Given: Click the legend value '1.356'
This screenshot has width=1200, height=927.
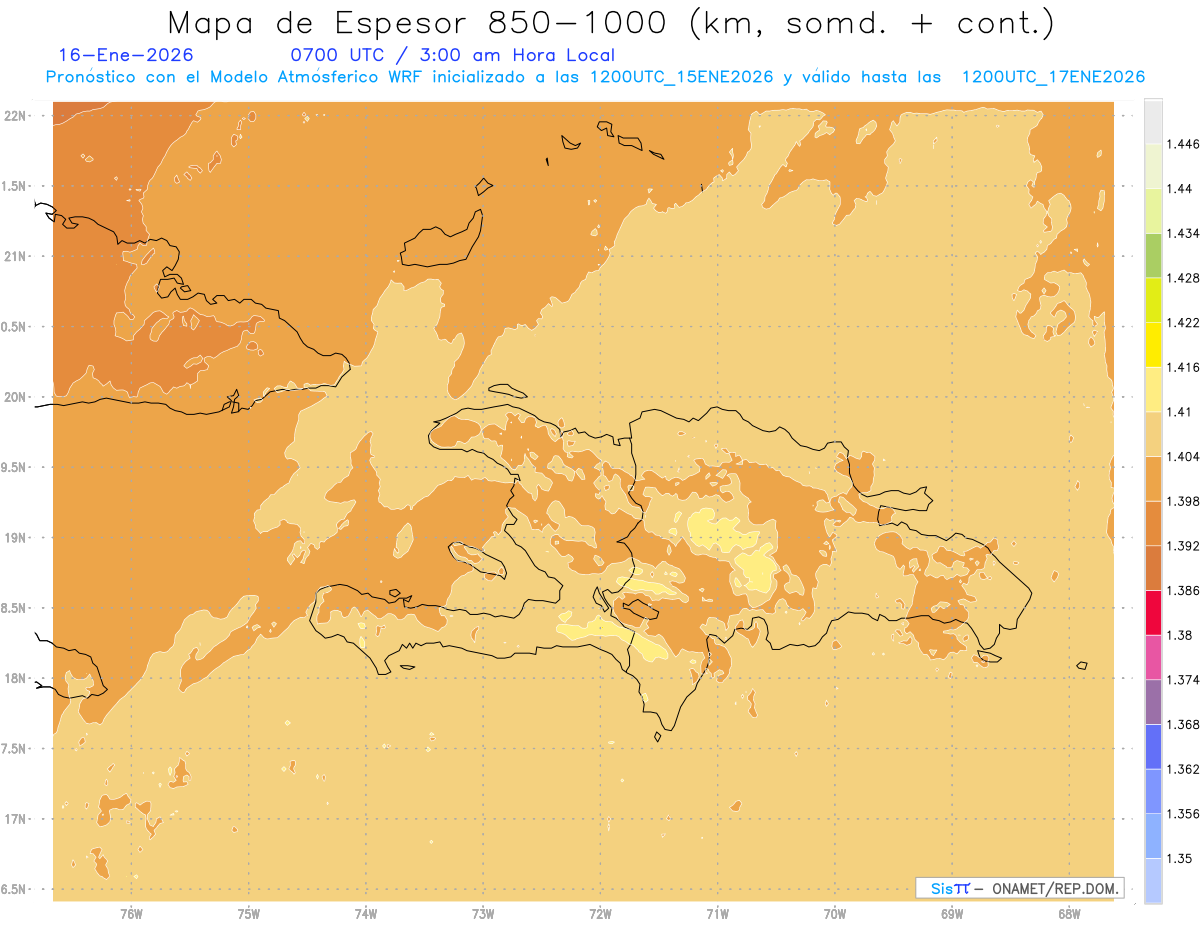Looking at the screenshot, I should point(1183,814).
